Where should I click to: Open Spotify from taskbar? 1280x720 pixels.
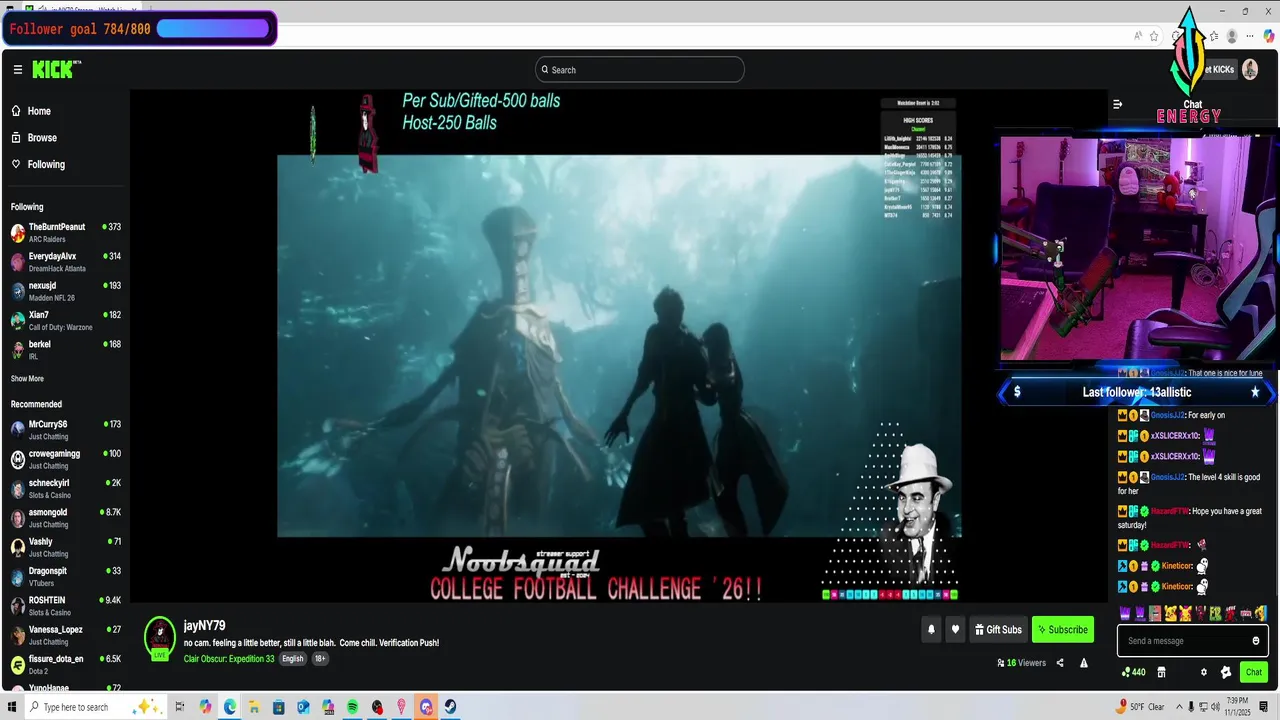(352, 707)
